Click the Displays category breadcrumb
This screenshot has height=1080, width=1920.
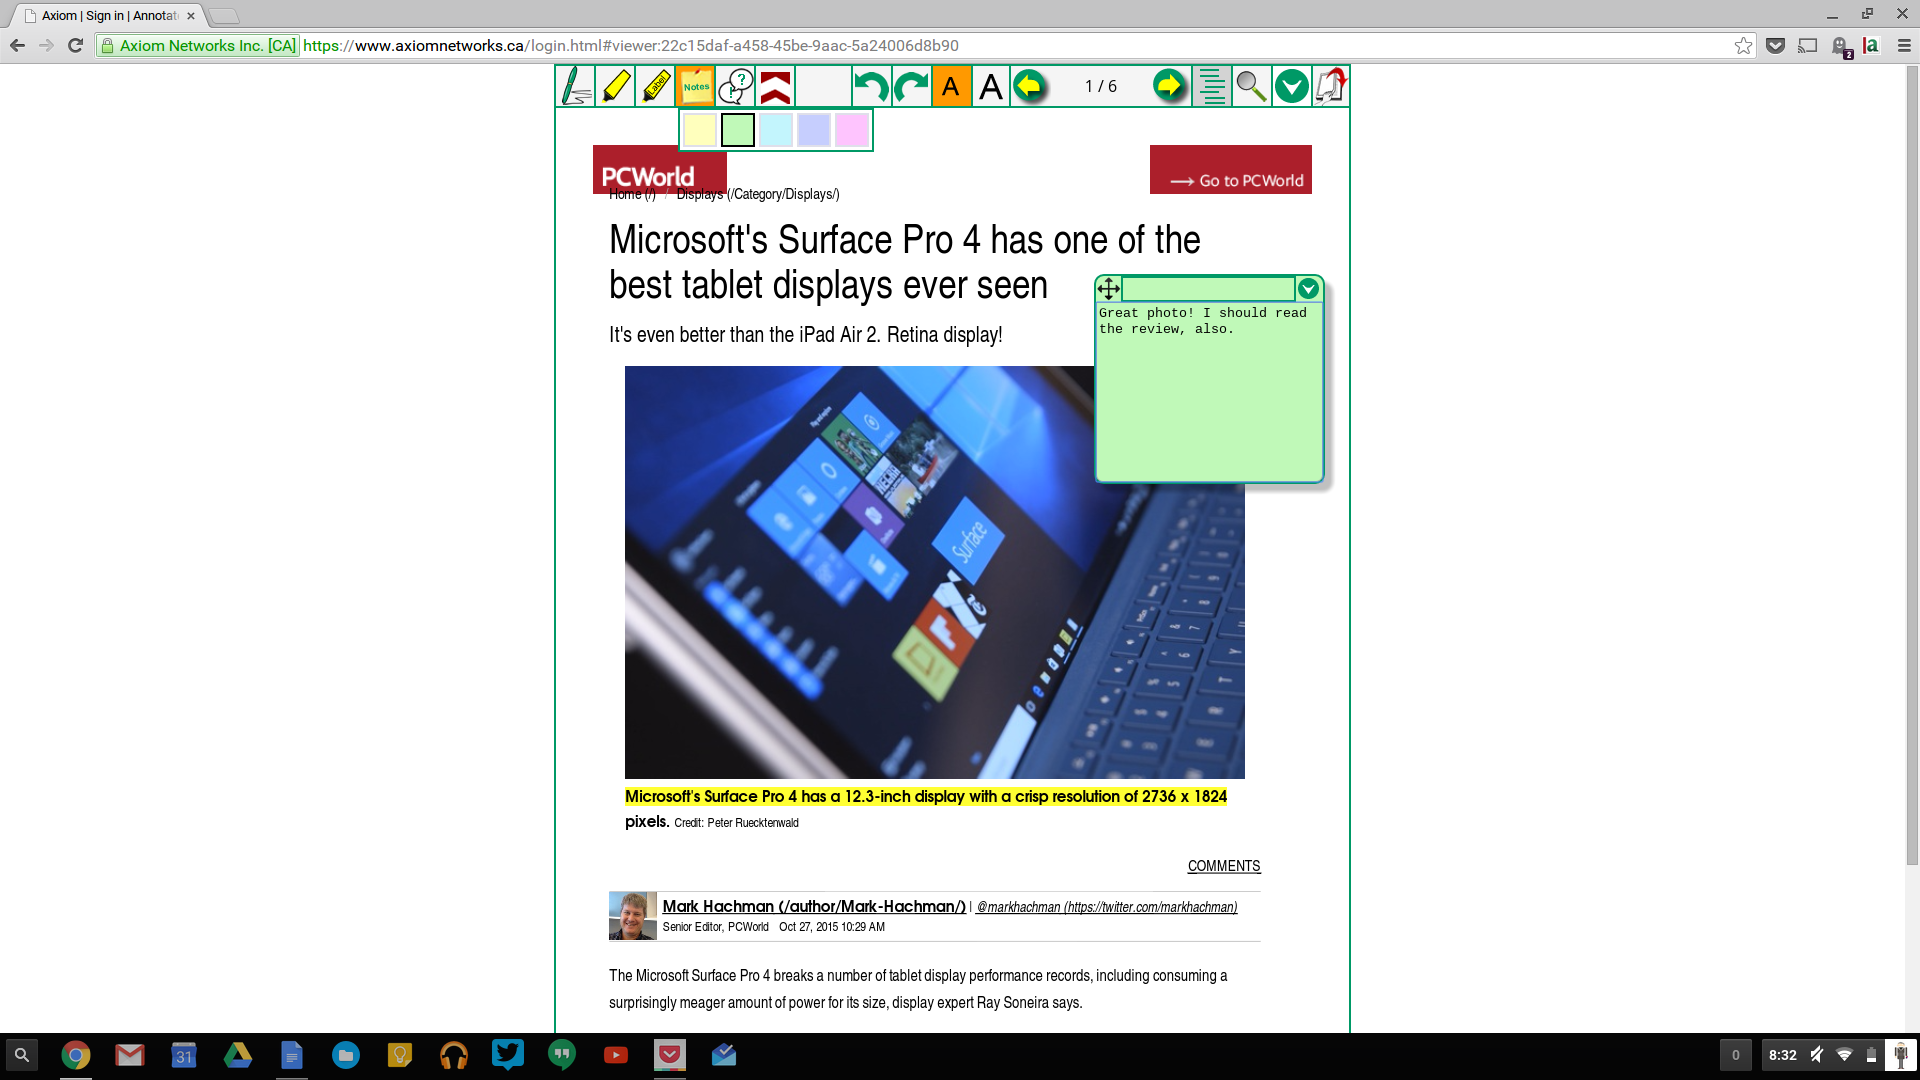point(758,194)
